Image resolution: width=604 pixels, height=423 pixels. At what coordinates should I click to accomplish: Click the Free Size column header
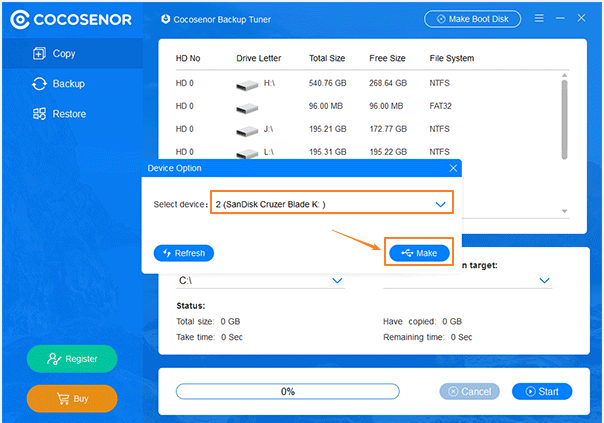388,58
